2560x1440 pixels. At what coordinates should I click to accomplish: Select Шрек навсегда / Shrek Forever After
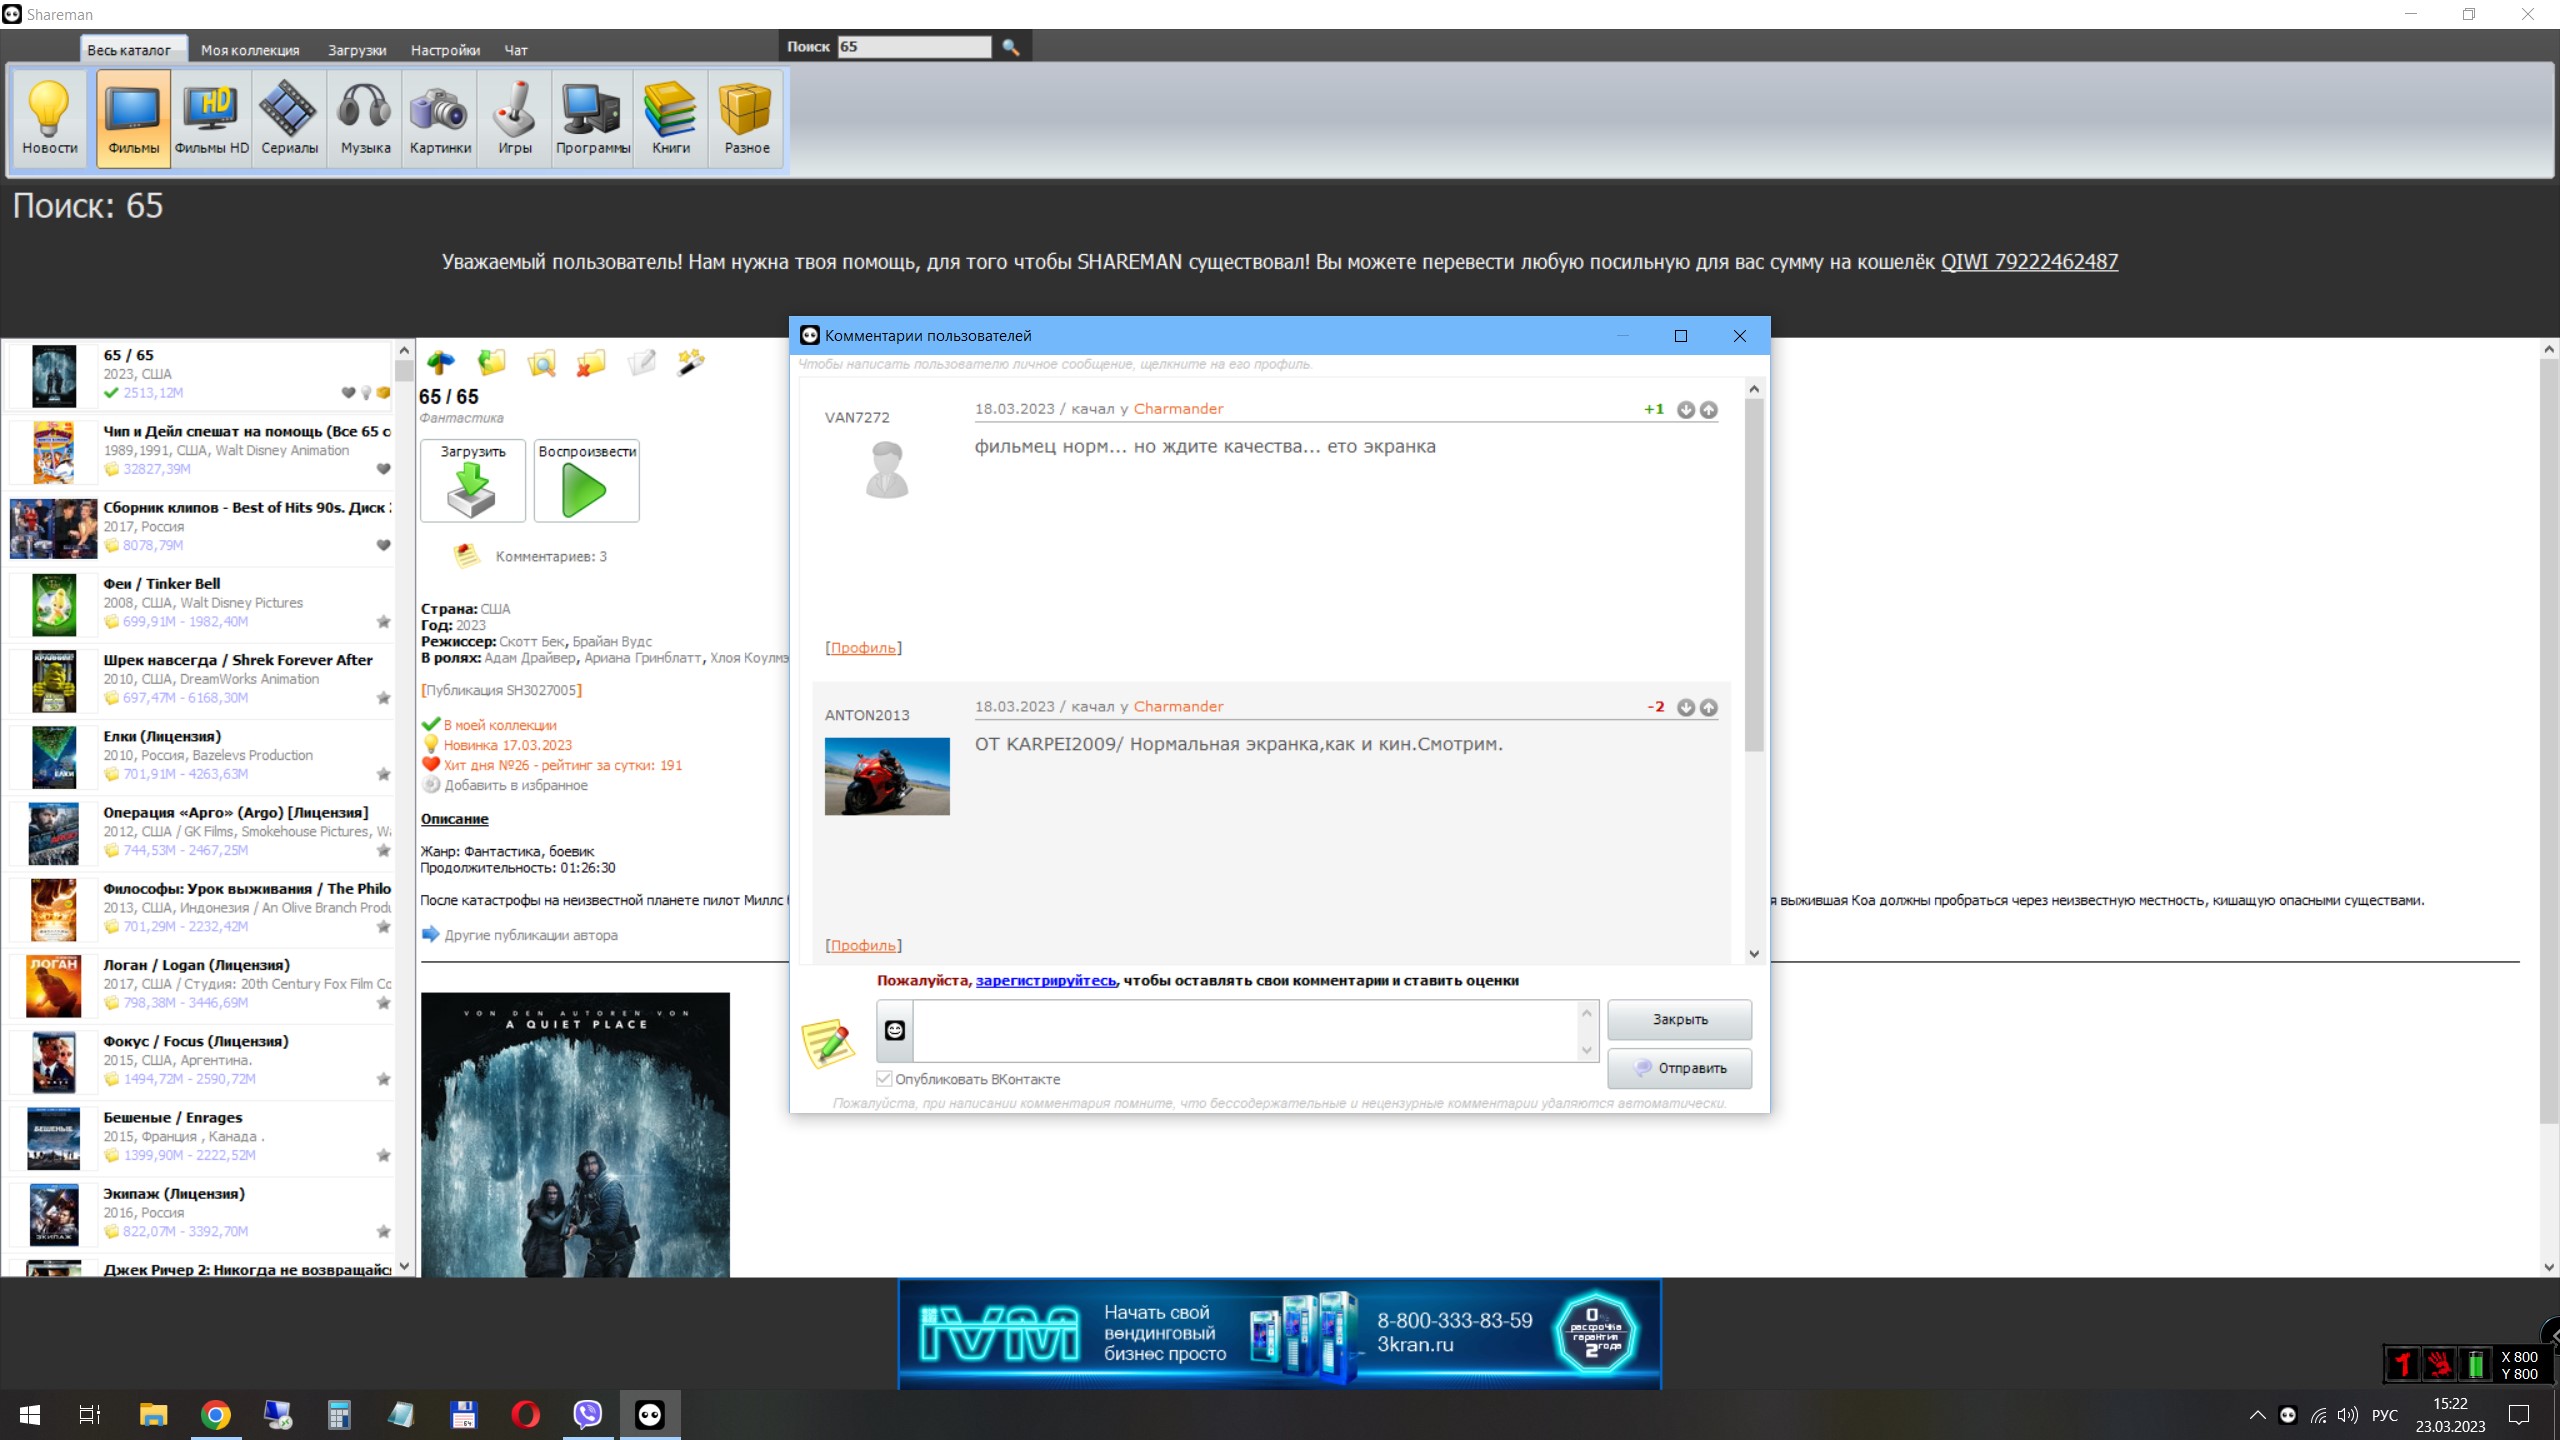coord(200,681)
